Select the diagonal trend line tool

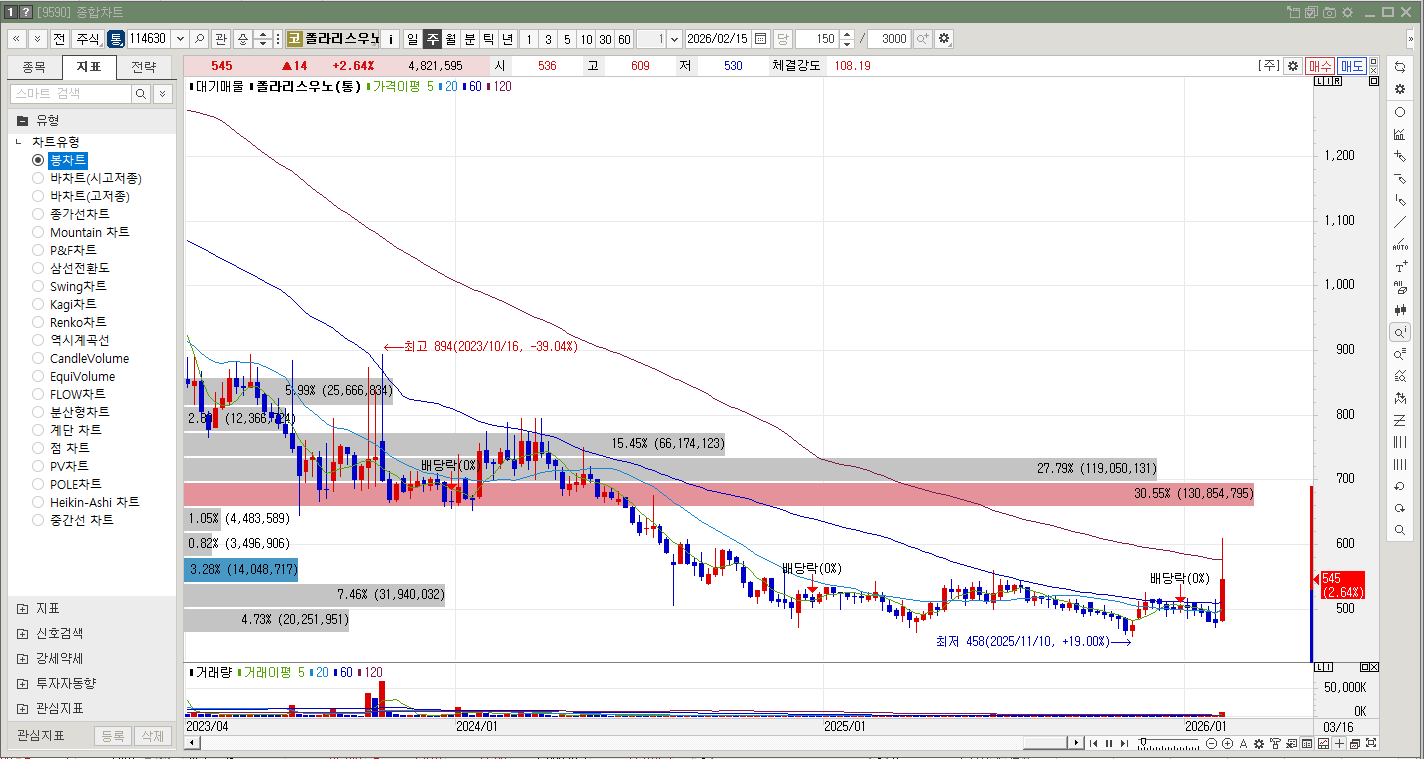(1400, 222)
